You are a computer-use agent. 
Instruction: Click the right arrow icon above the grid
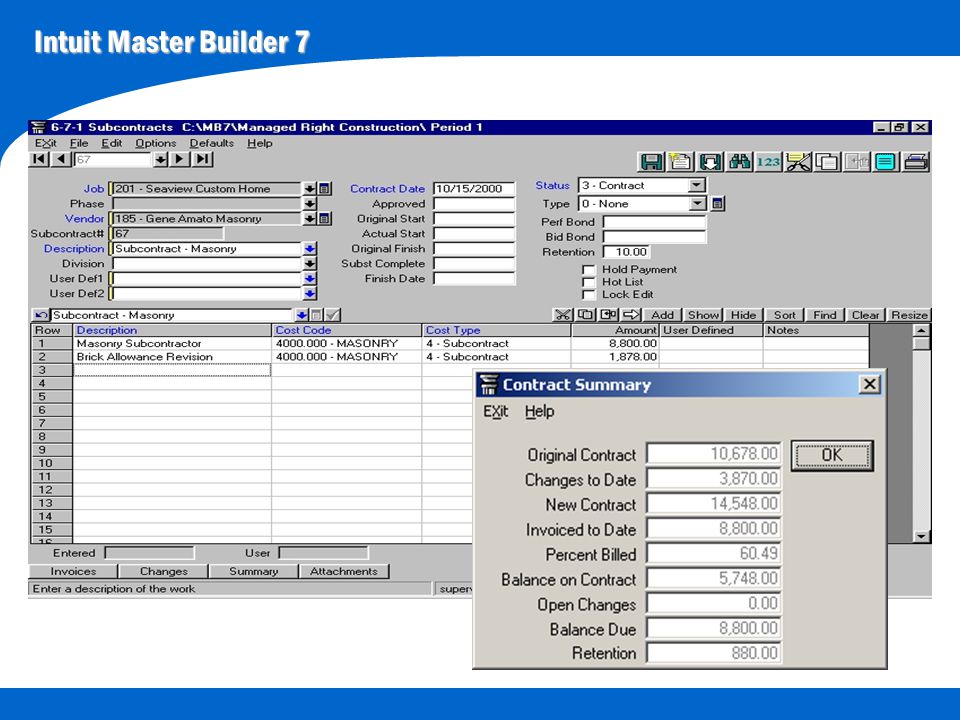pos(631,315)
